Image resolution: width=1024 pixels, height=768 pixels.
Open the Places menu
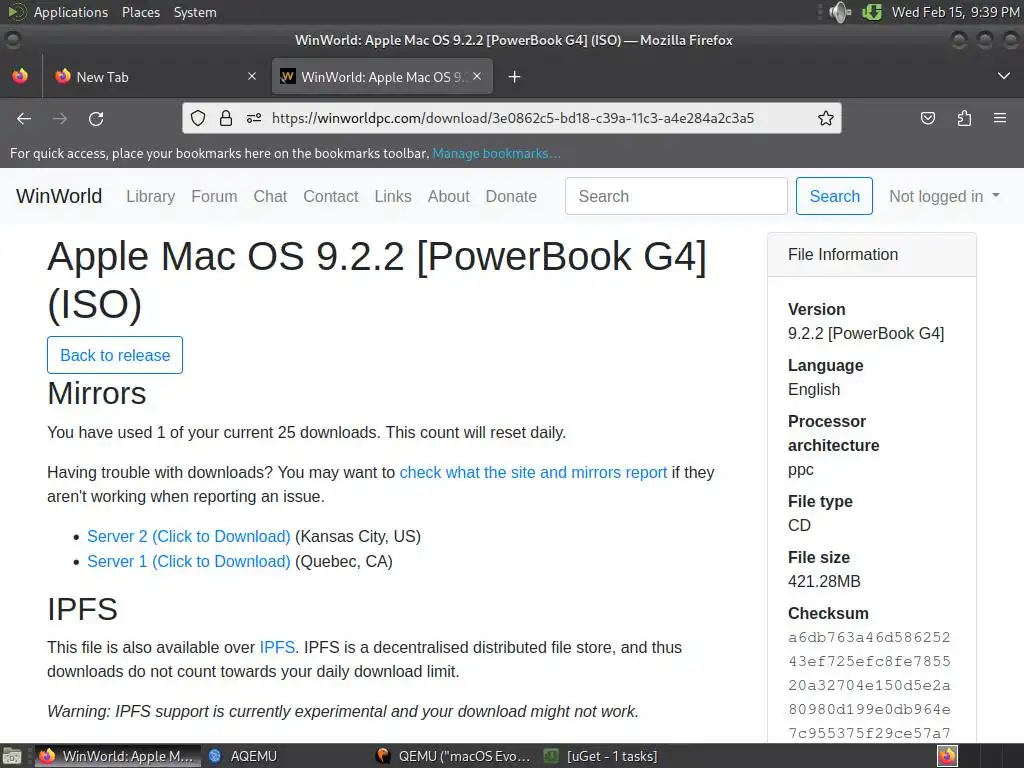pyautogui.click(x=141, y=12)
